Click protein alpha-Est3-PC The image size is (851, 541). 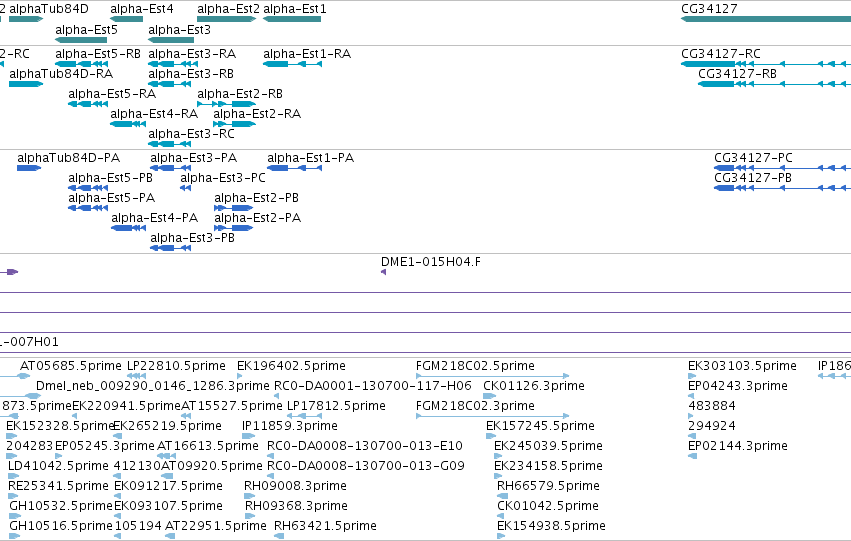[186, 188]
